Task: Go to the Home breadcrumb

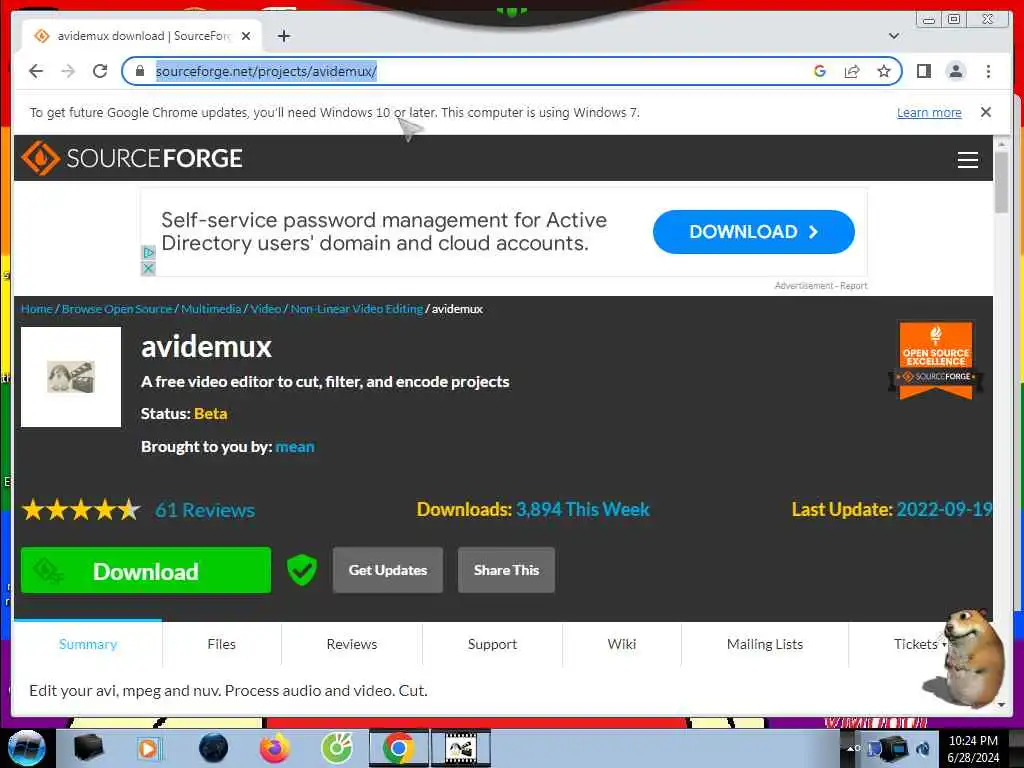Action: click(37, 309)
